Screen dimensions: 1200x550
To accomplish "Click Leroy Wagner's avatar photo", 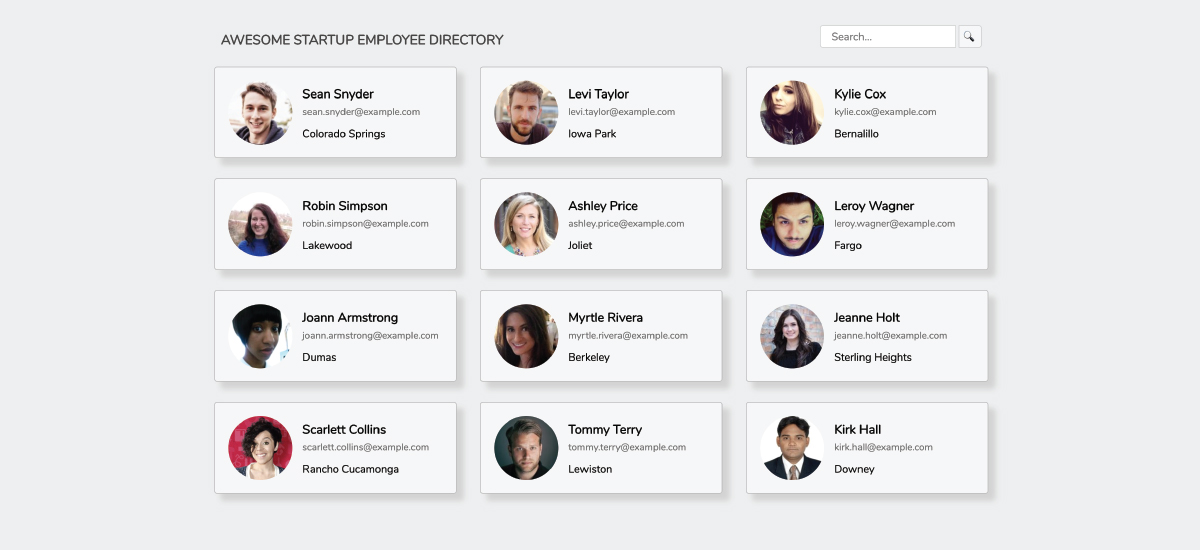I will (x=792, y=225).
